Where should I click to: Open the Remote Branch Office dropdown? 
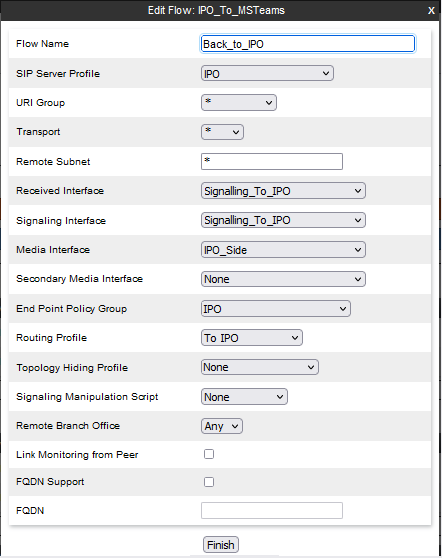[x=222, y=426]
